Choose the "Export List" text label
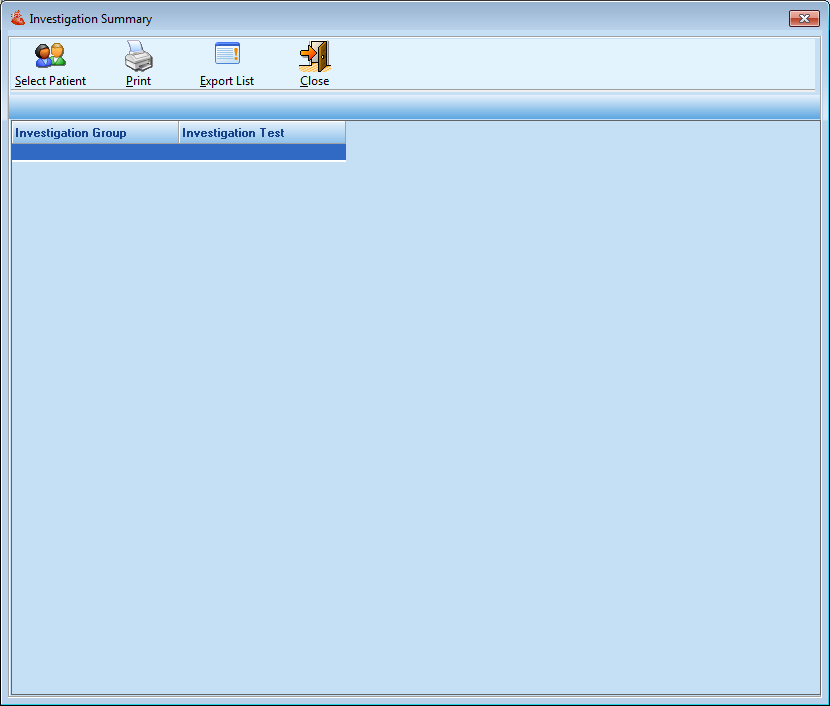Screen dimensions: 830x706 (227, 81)
